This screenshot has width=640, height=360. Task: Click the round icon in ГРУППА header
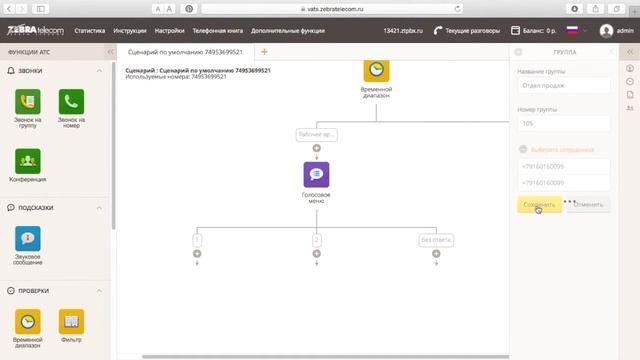click(x=518, y=52)
